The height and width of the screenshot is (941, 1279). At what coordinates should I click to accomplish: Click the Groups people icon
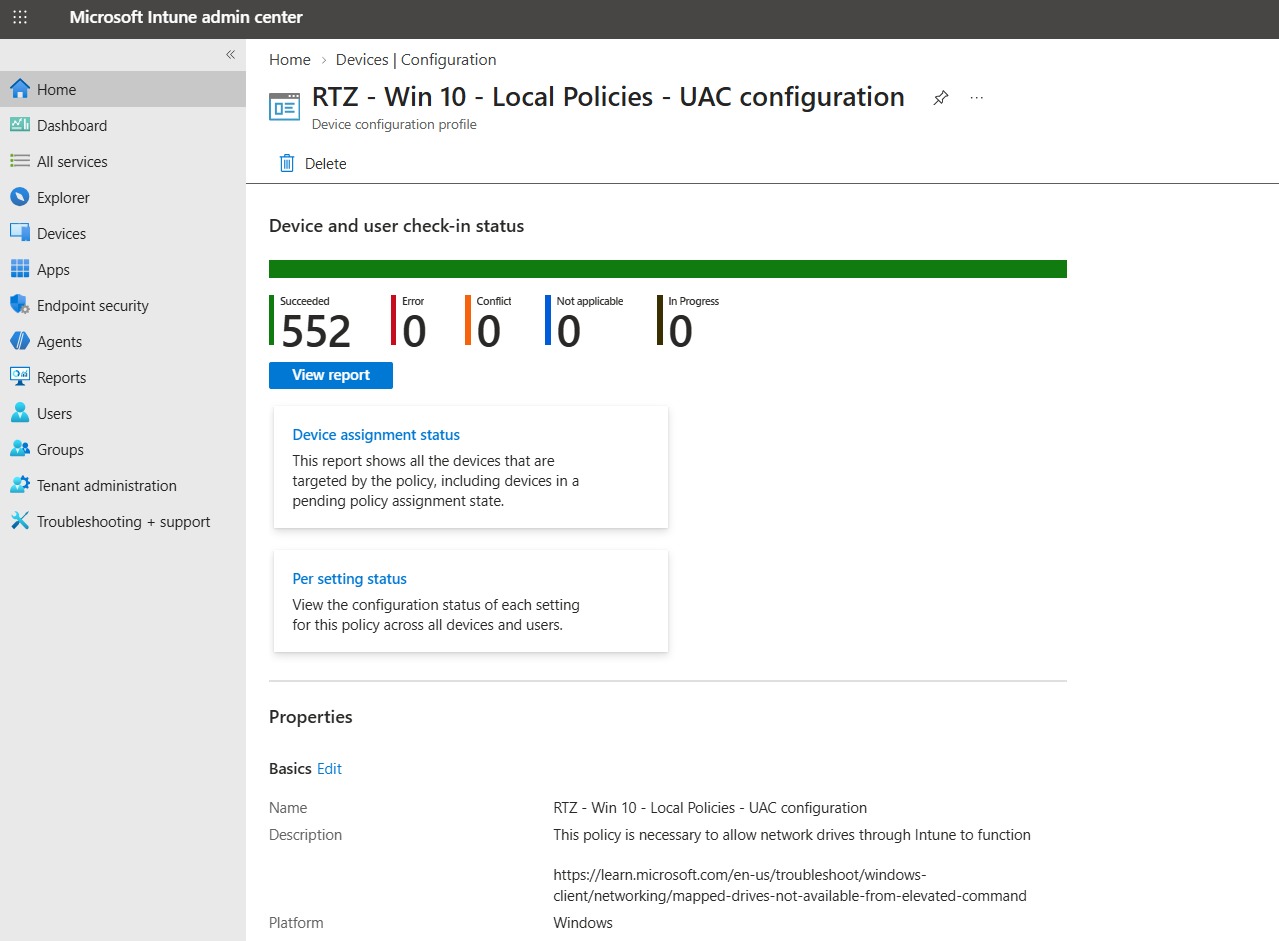tap(20, 449)
